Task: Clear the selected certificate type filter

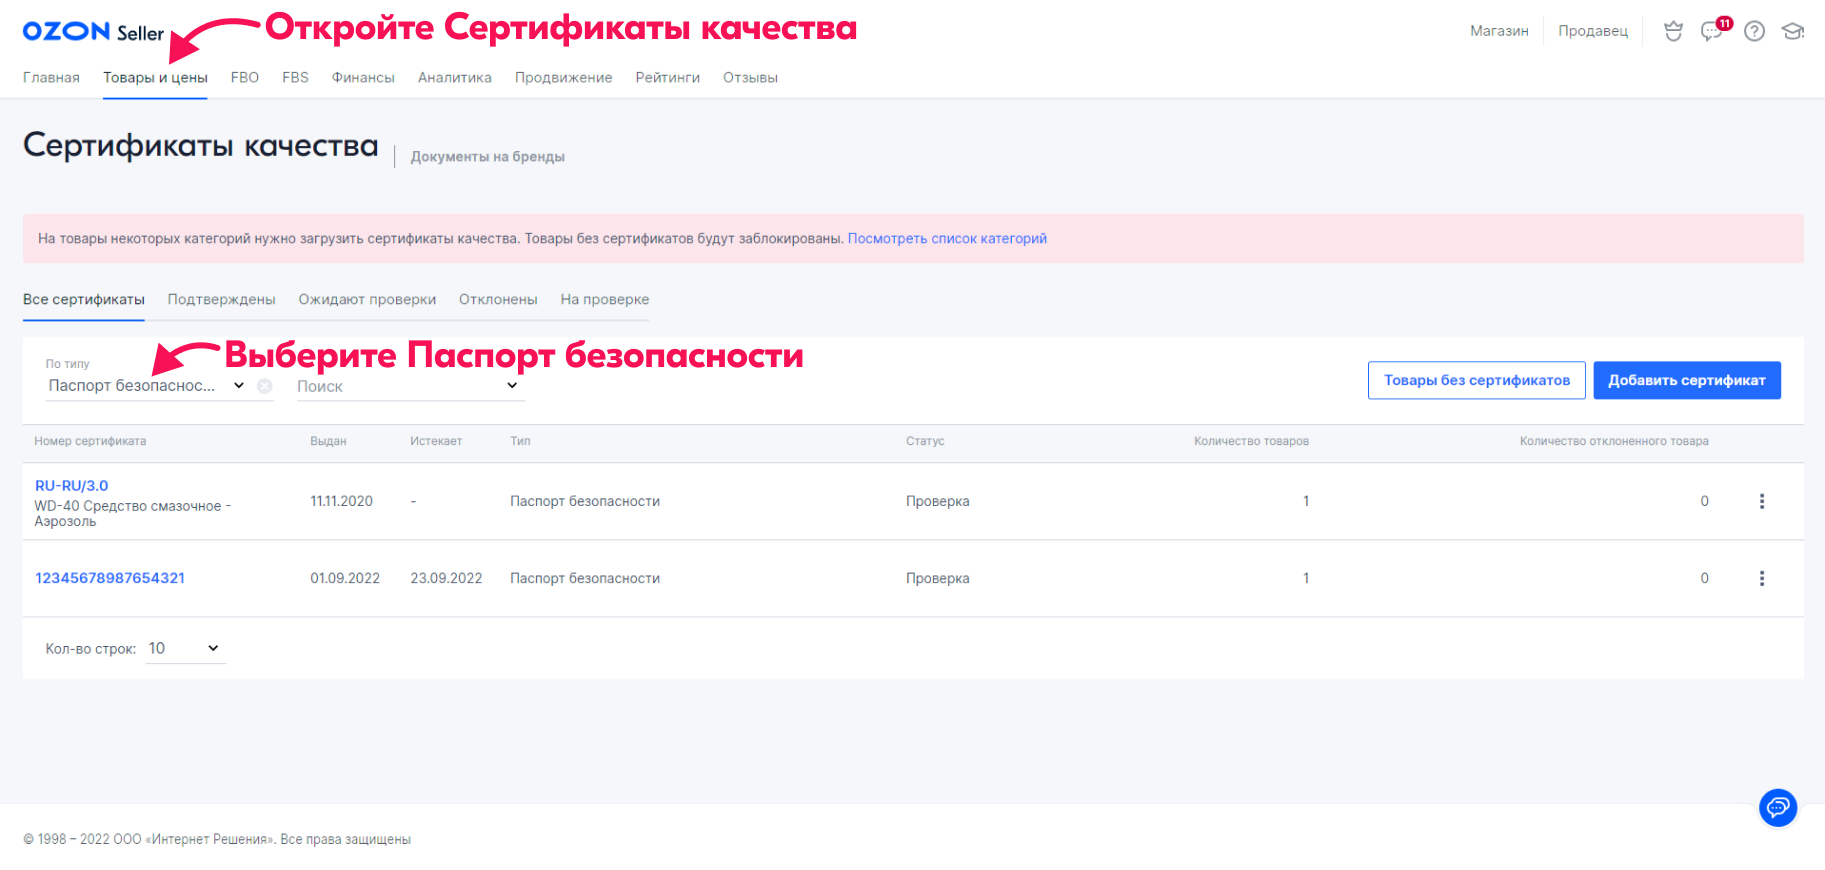Action: (x=264, y=386)
